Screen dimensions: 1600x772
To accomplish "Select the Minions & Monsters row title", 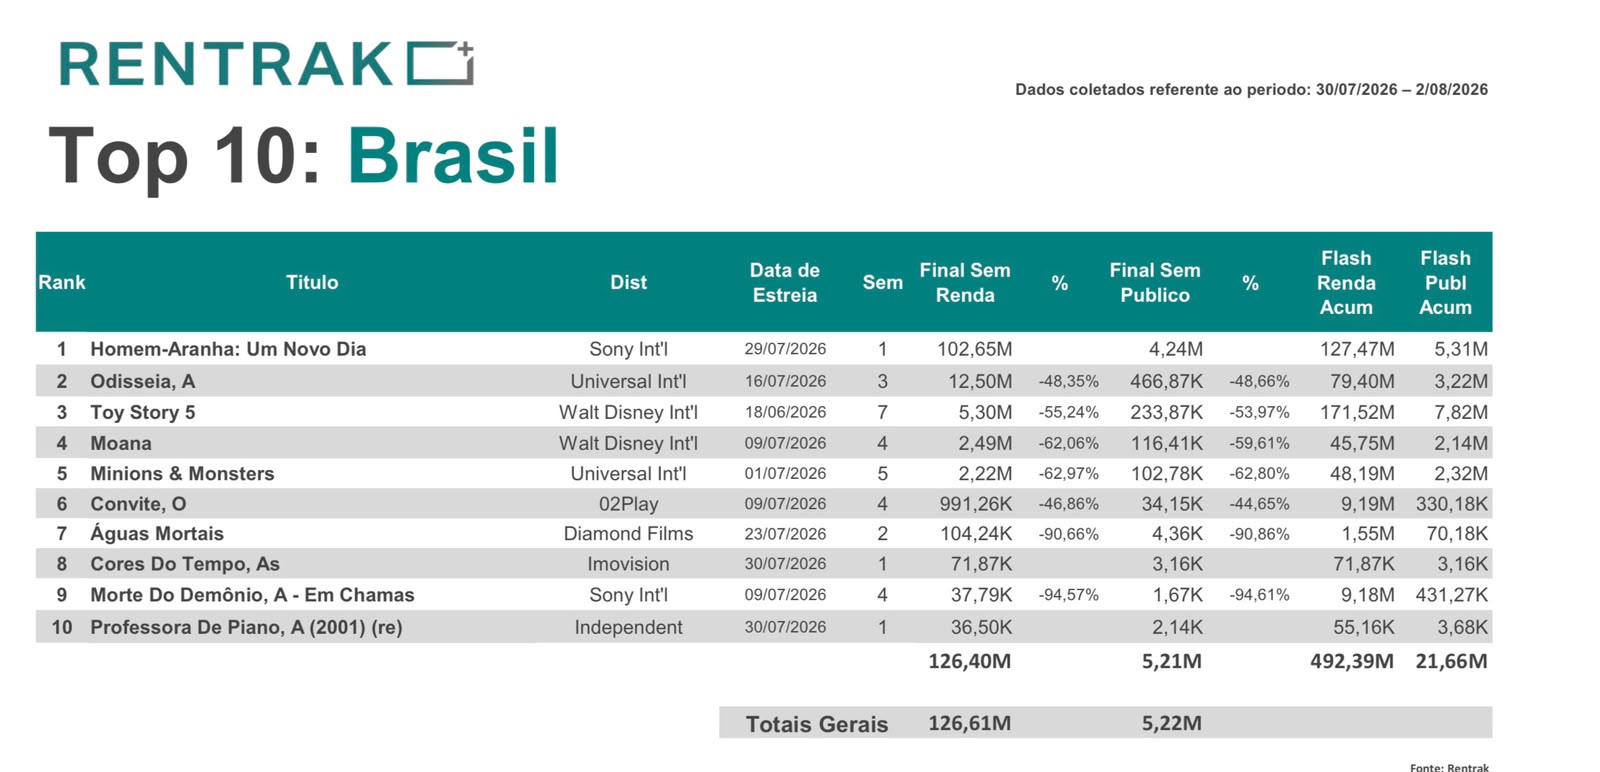I will [182, 474].
